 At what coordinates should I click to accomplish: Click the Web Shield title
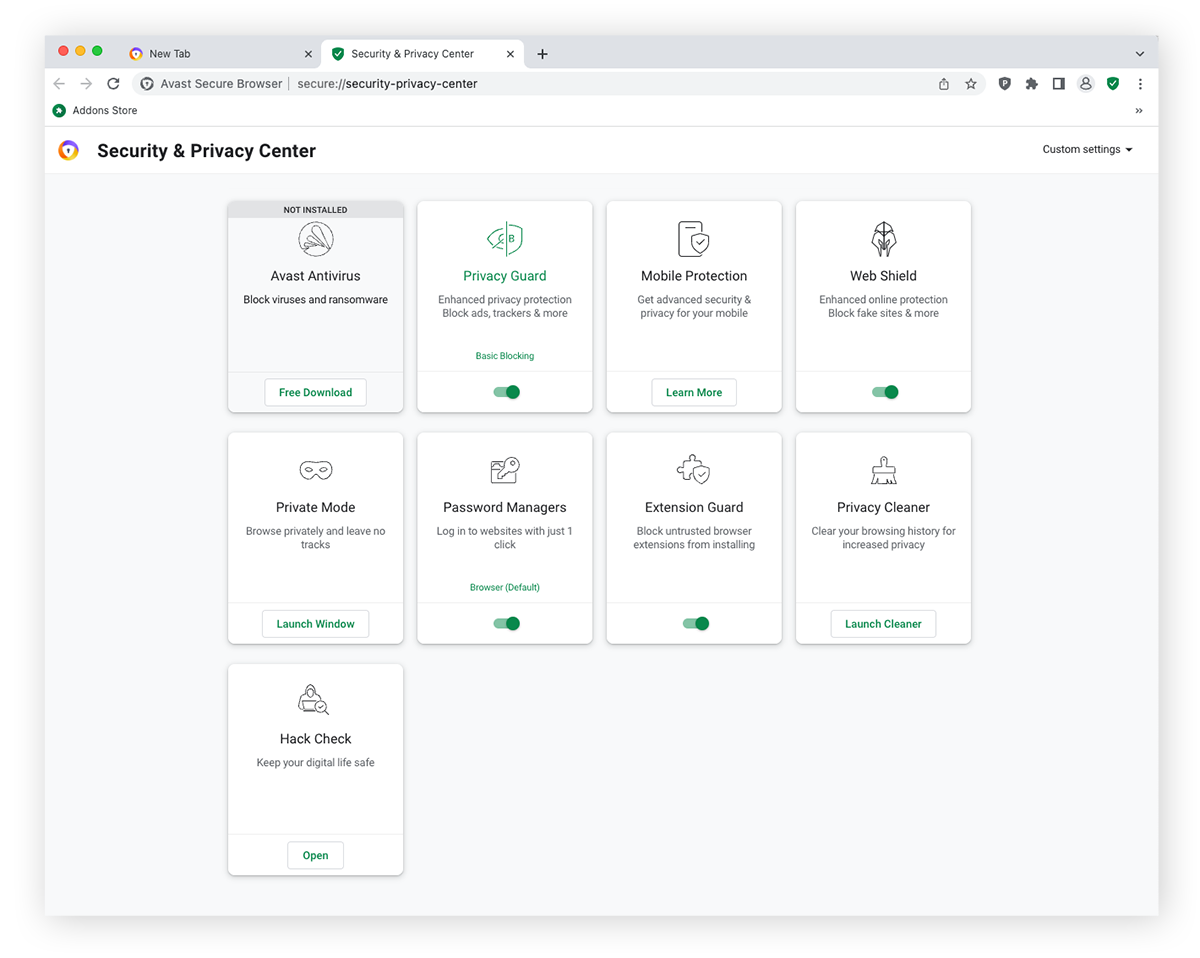tap(883, 276)
